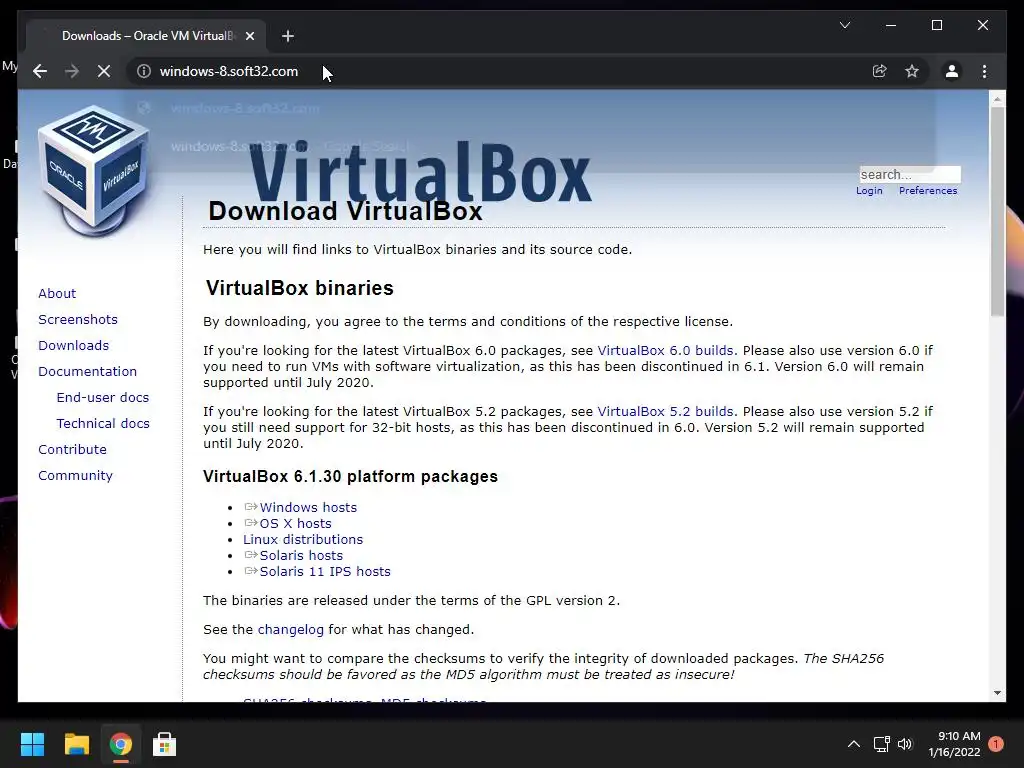Open Microsoft Store from taskbar

tap(164, 744)
